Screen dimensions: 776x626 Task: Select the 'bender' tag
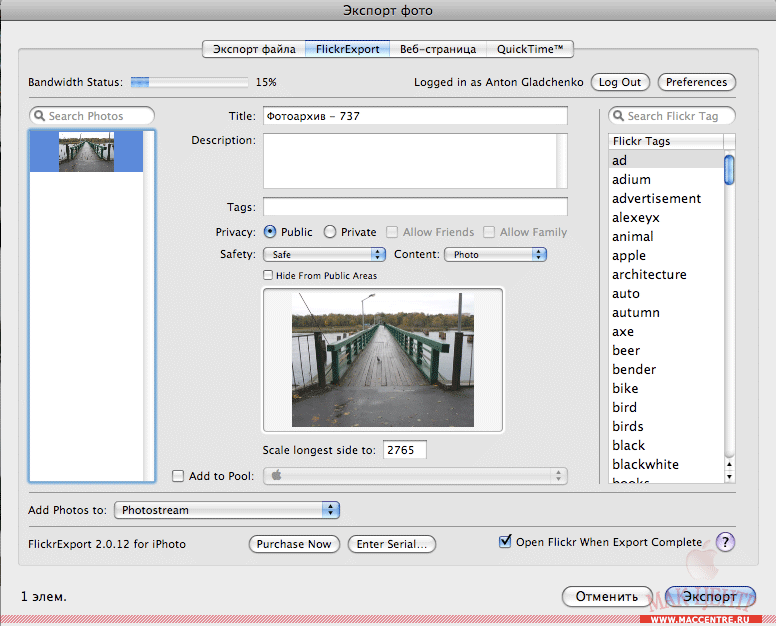[x=666, y=369]
